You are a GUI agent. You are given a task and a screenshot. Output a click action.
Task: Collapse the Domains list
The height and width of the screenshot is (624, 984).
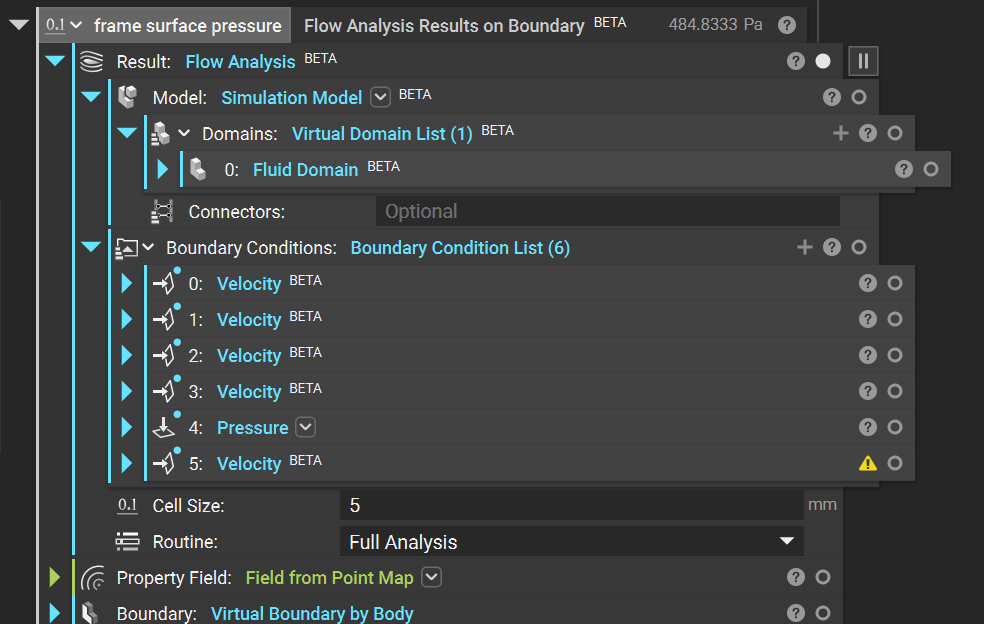[127, 132]
